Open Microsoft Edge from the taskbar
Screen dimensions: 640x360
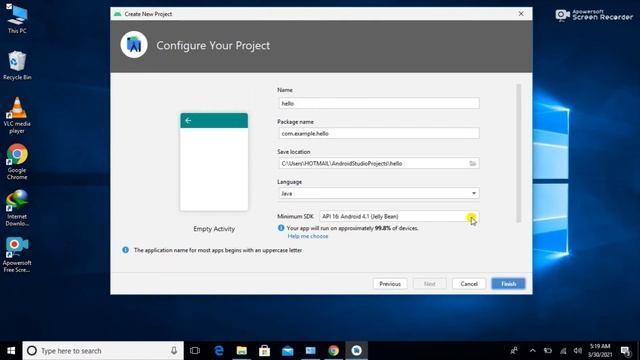(x=219, y=351)
